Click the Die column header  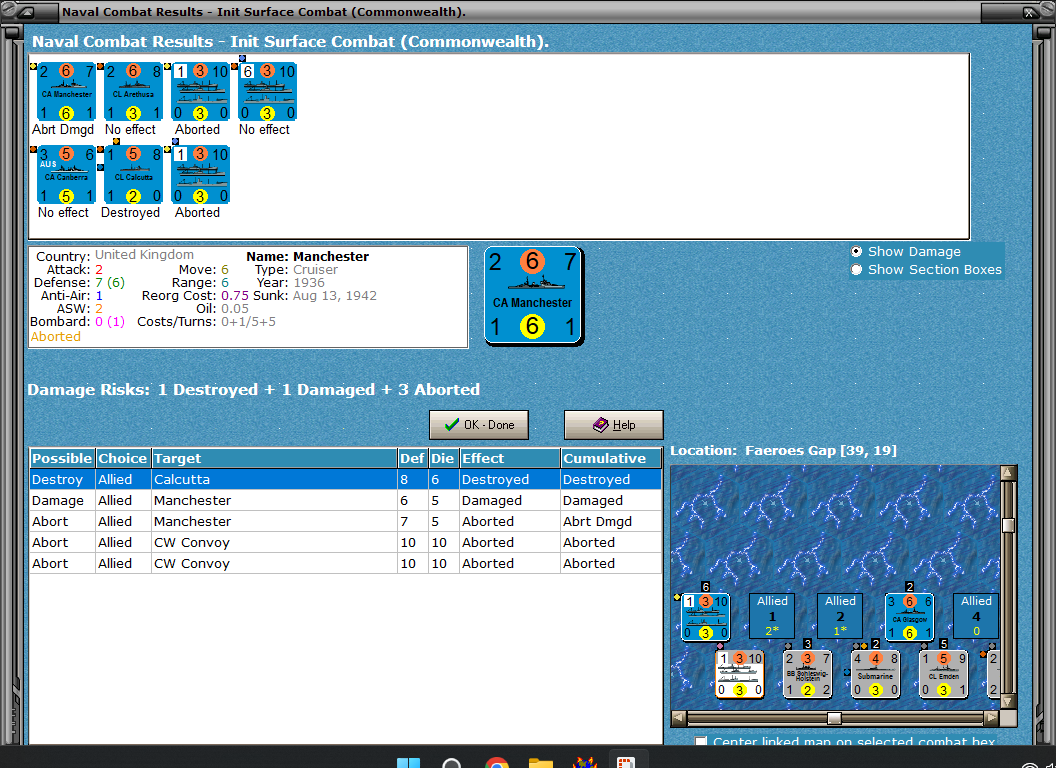coord(443,458)
